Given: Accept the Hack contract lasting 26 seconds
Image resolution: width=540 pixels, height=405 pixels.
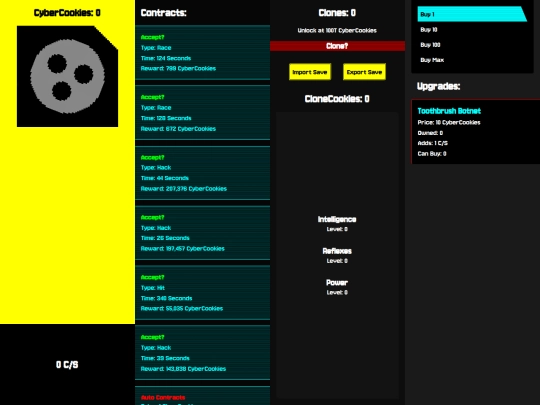Looking at the screenshot, I should pos(153,217).
